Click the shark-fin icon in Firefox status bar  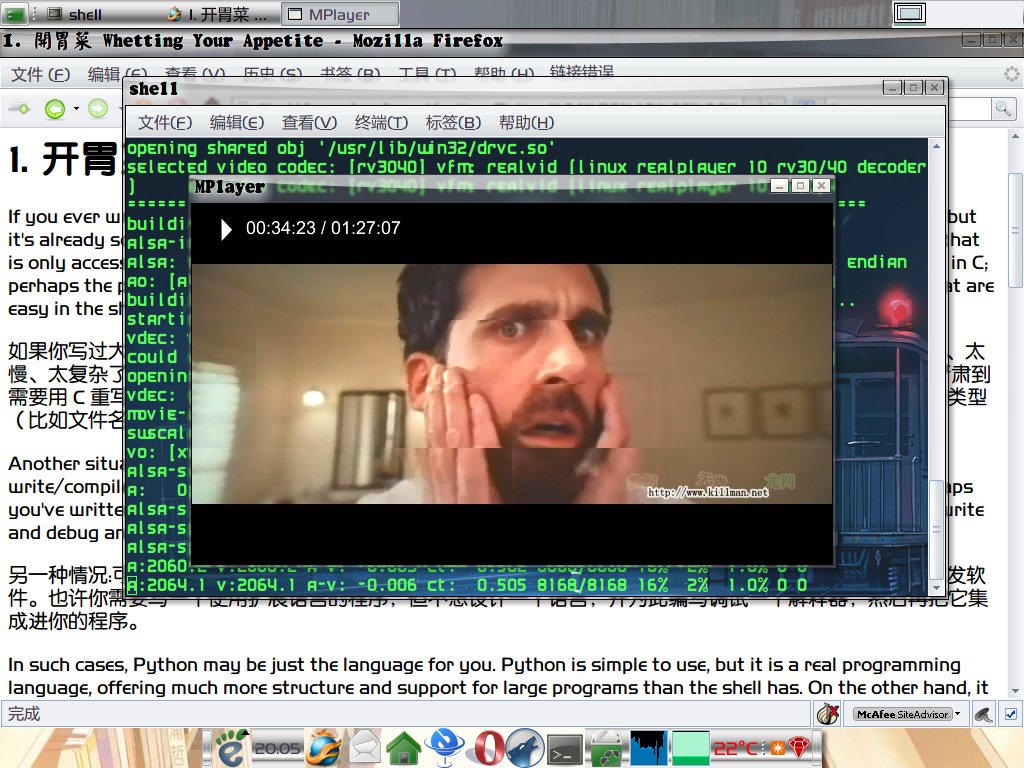pos(984,714)
